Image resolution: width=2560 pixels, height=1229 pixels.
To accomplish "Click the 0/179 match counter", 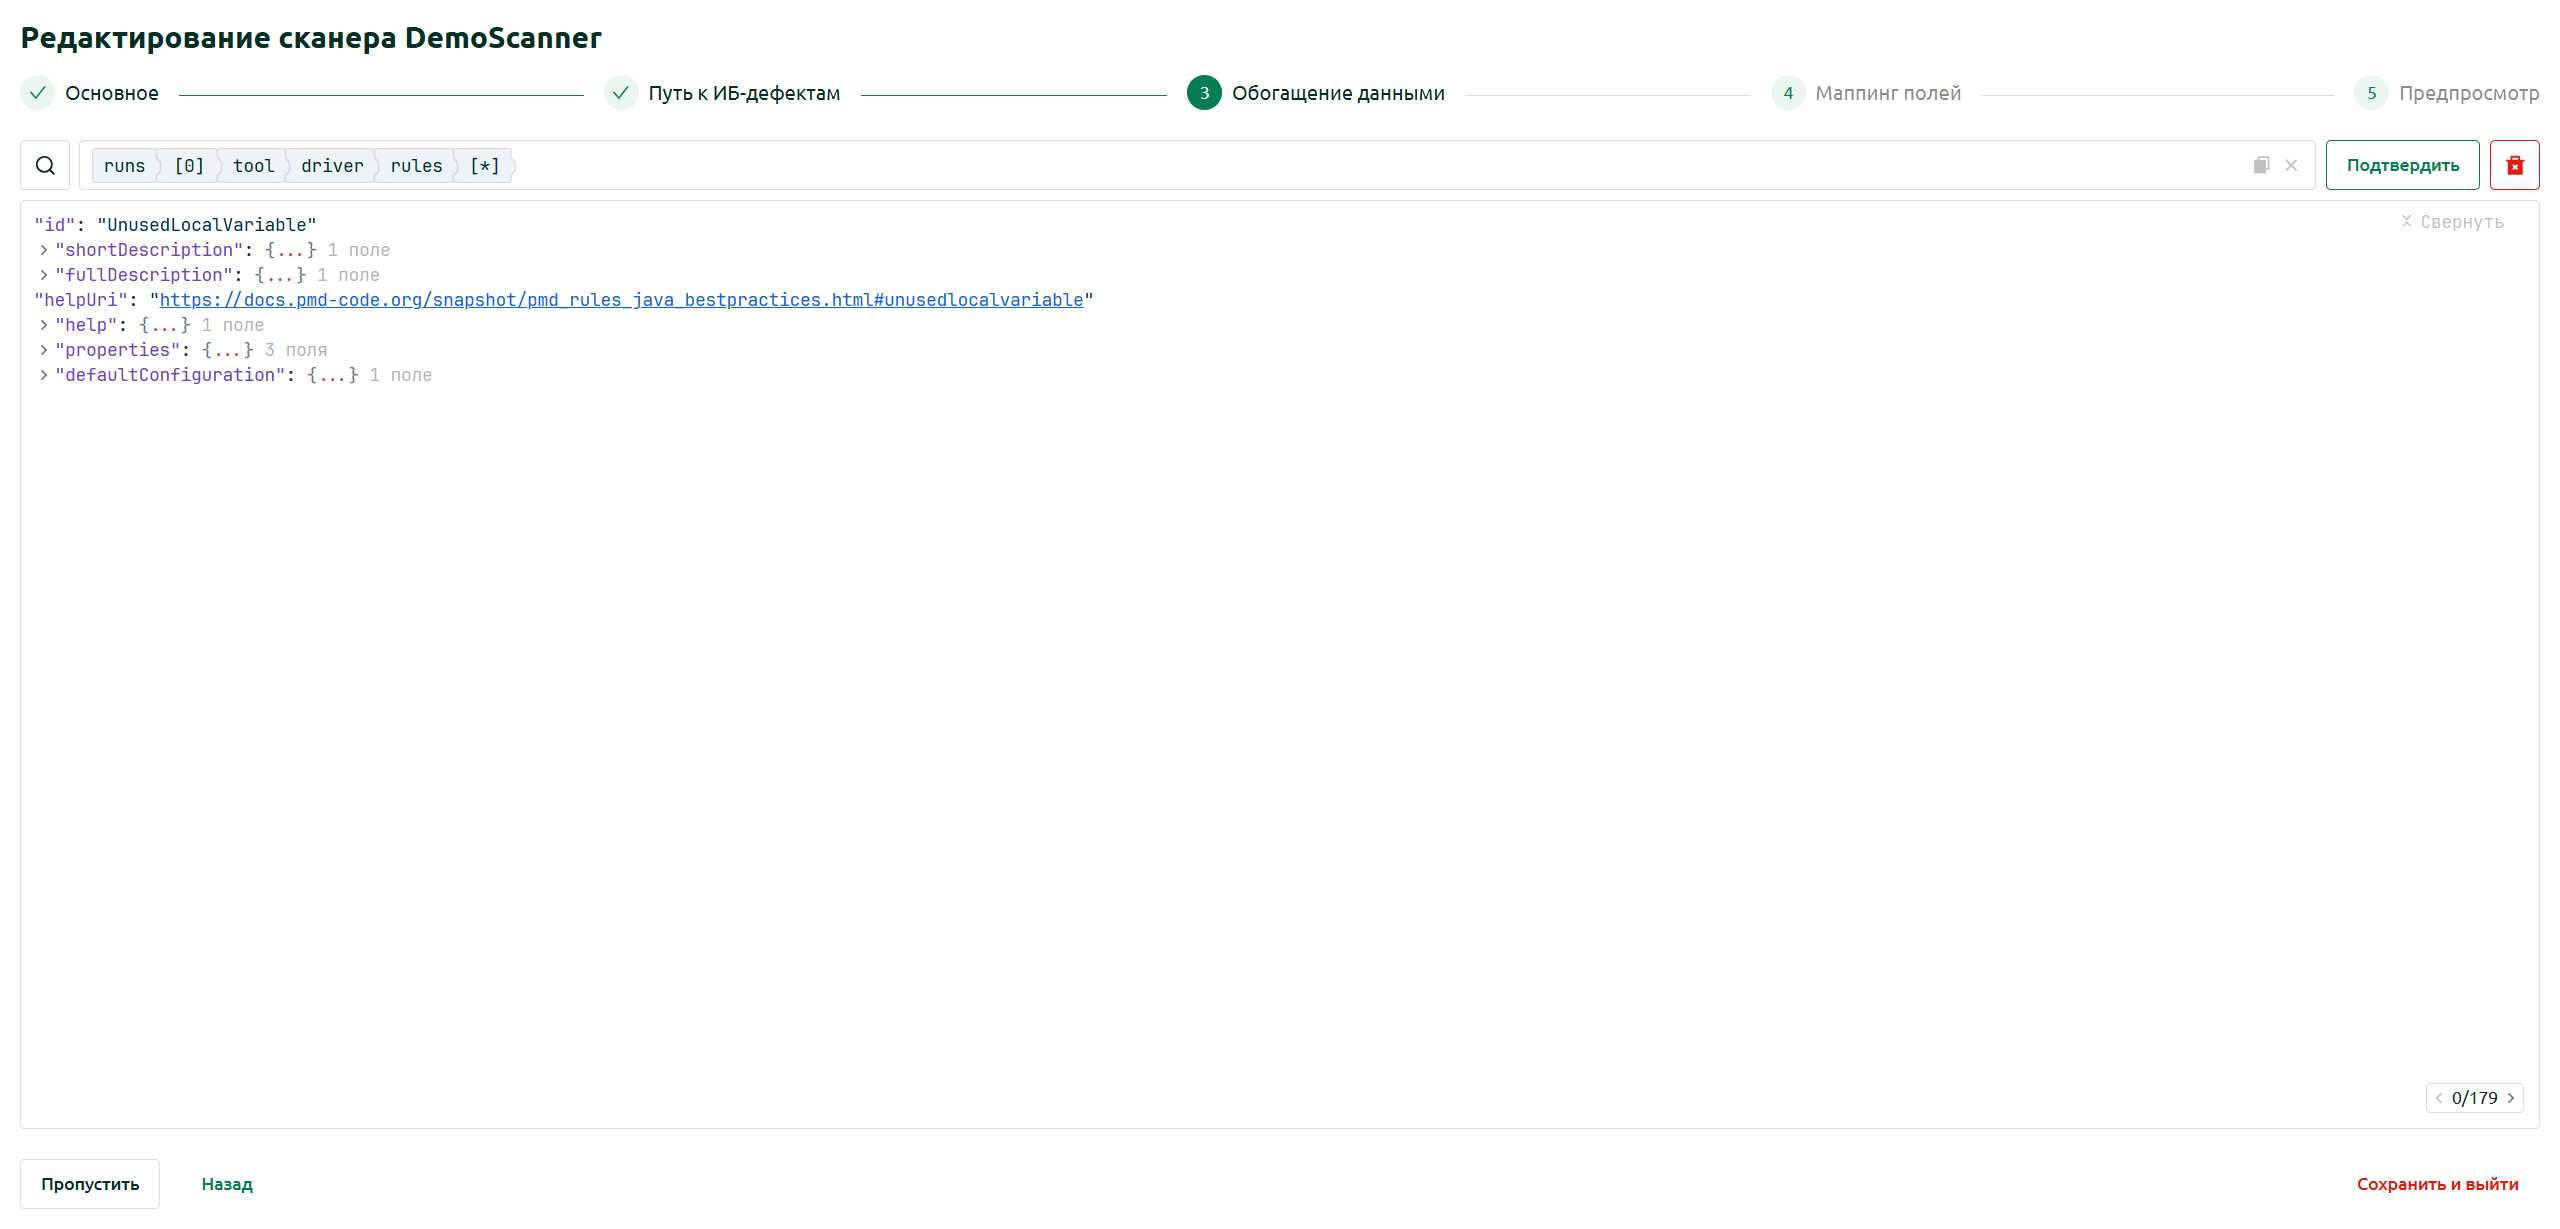I will [x=2474, y=1098].
